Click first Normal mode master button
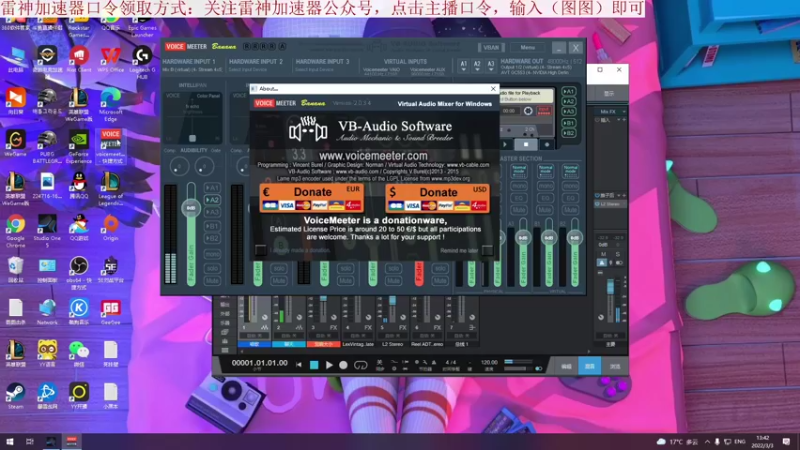The width and height of the screenshot is (800, 450). [x=519, y=170]
